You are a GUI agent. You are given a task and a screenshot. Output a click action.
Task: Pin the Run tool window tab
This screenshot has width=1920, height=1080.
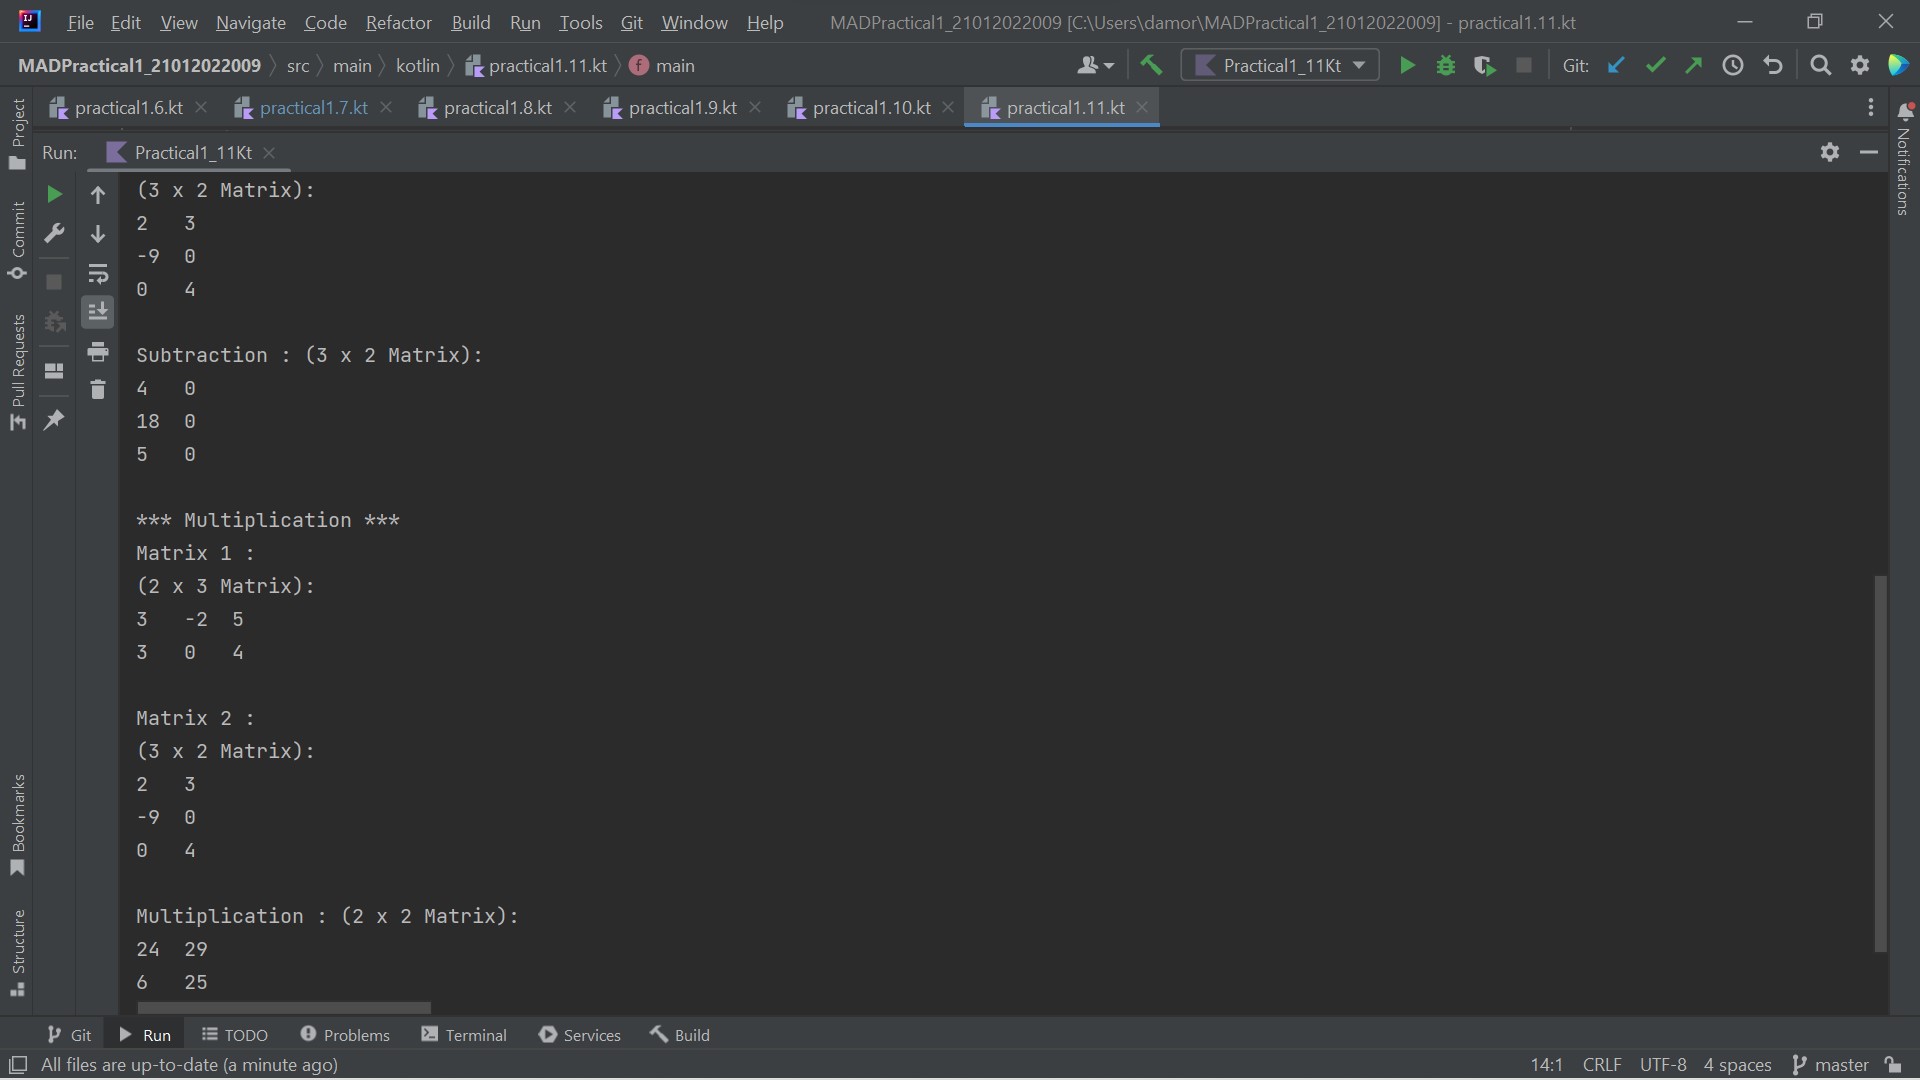coord(55,421)
